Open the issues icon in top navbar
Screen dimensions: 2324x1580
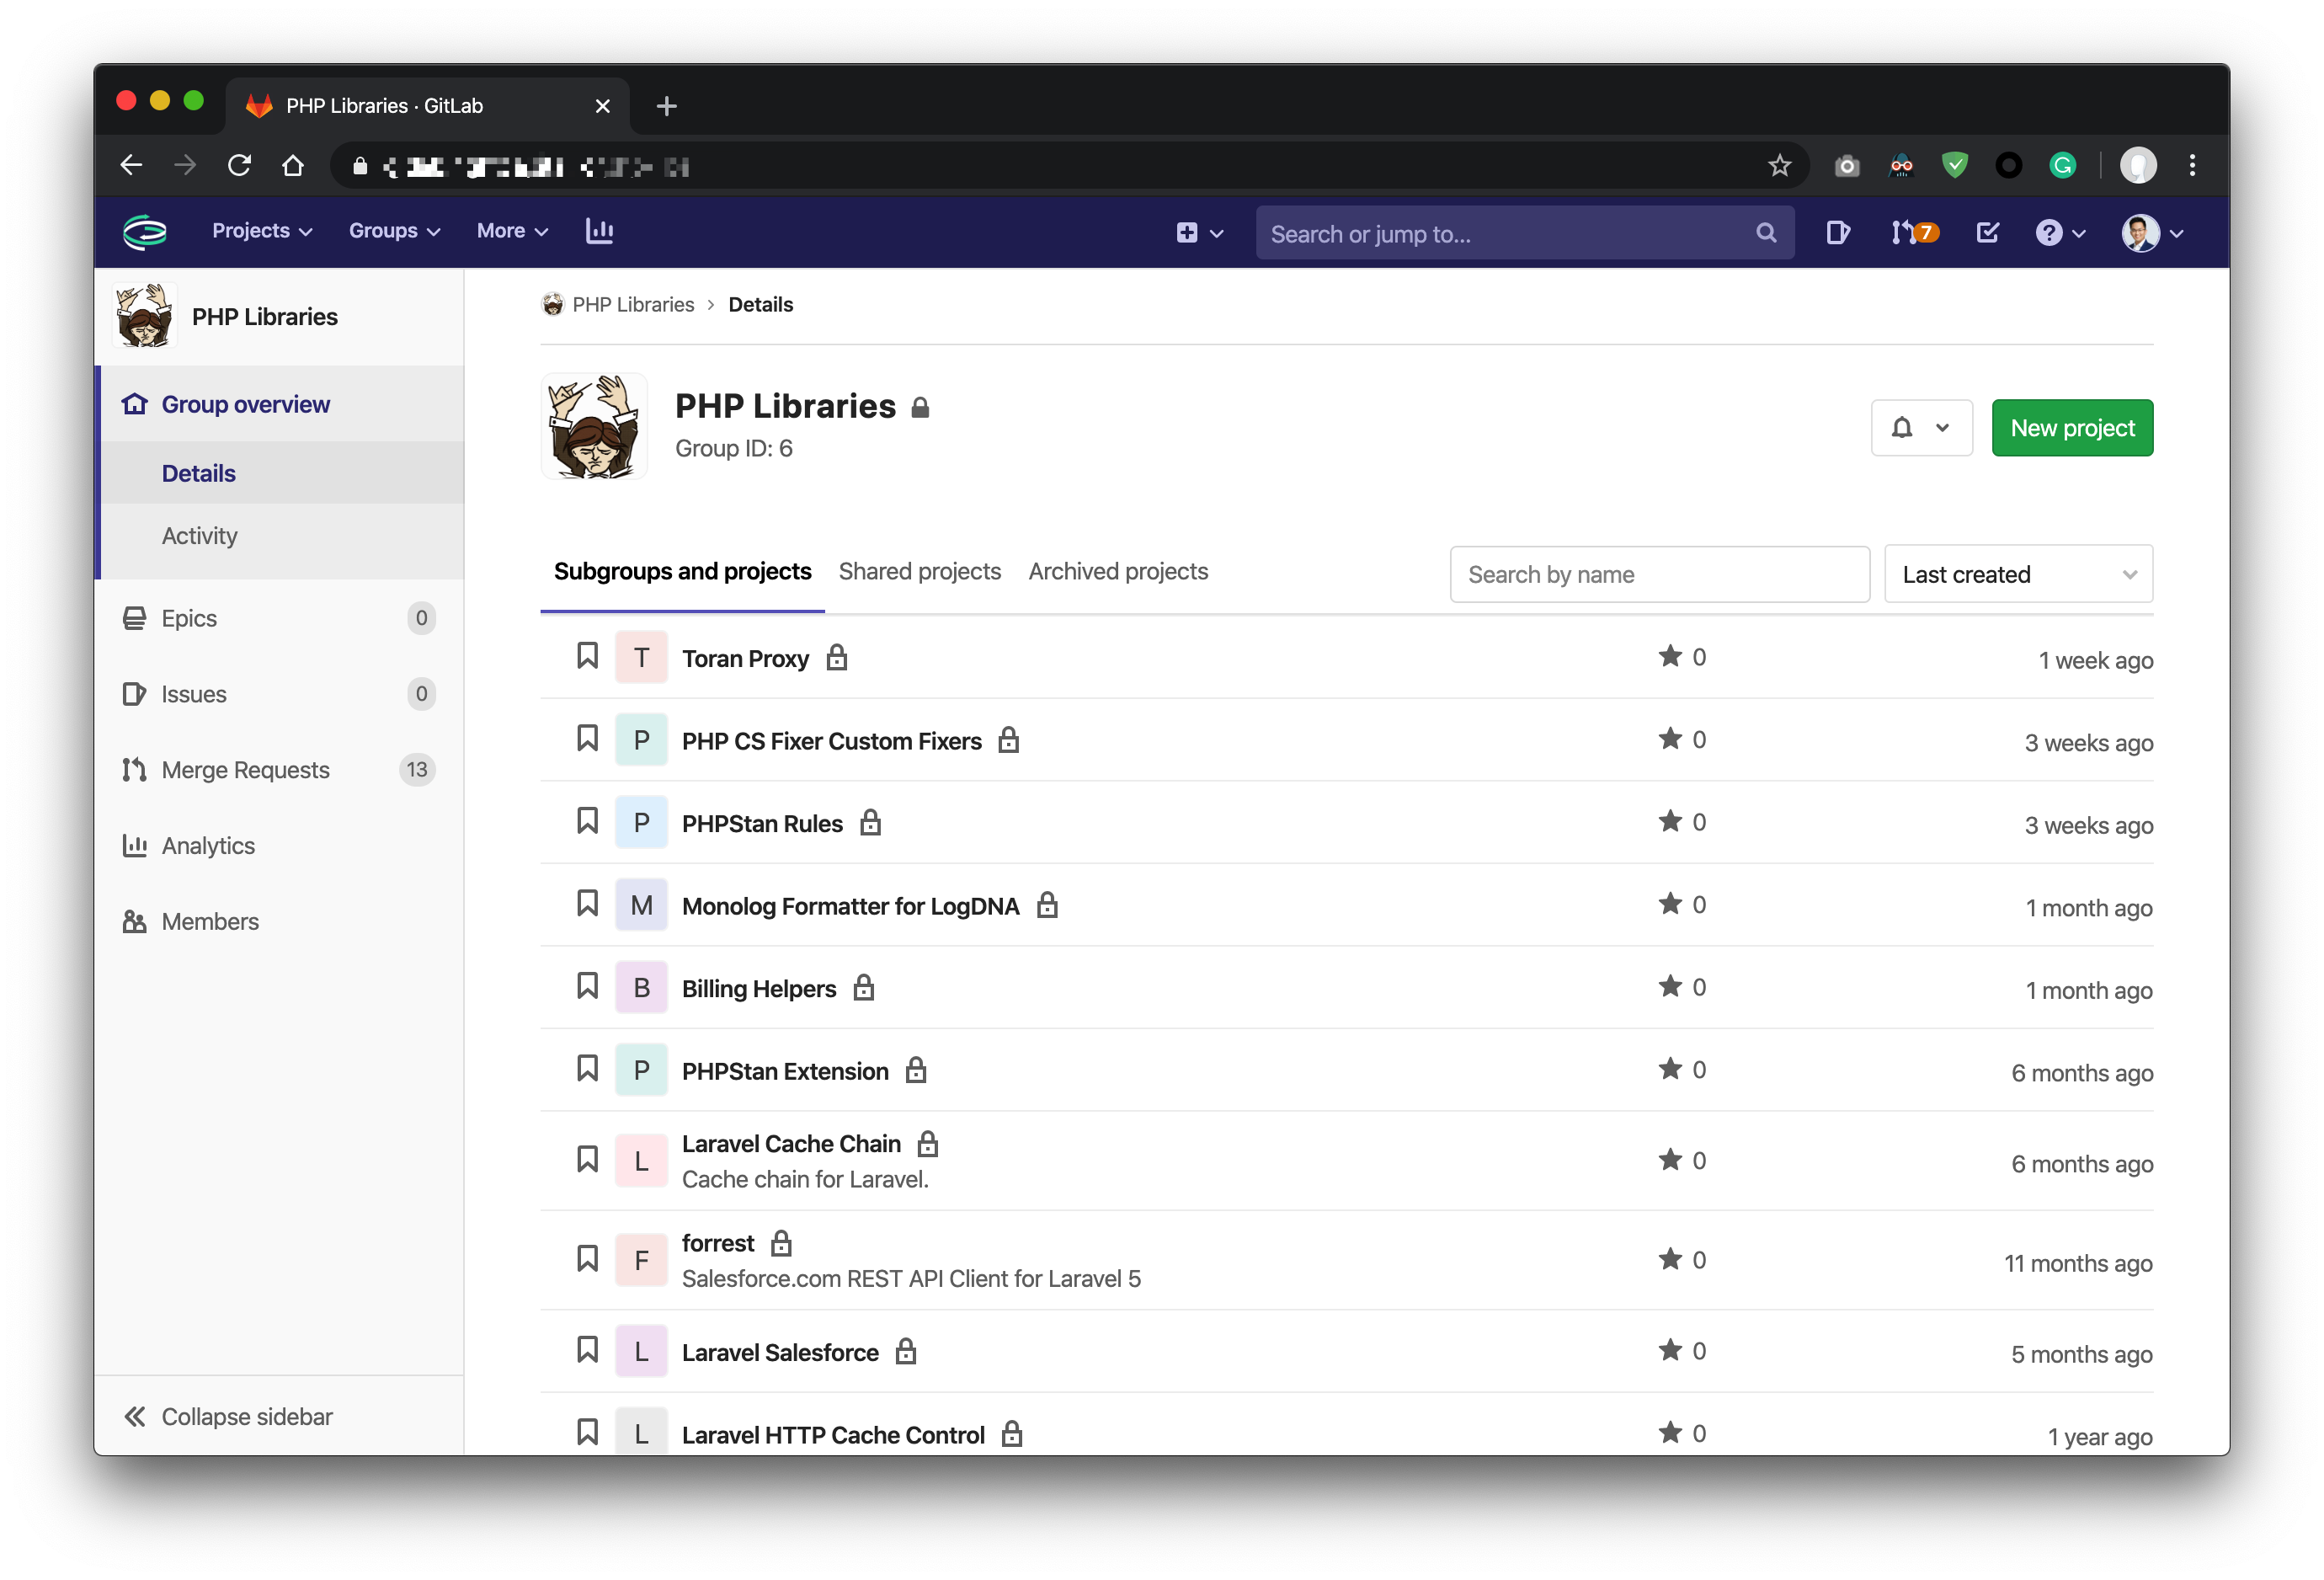pyautogui.click(x=1837, y=232)
